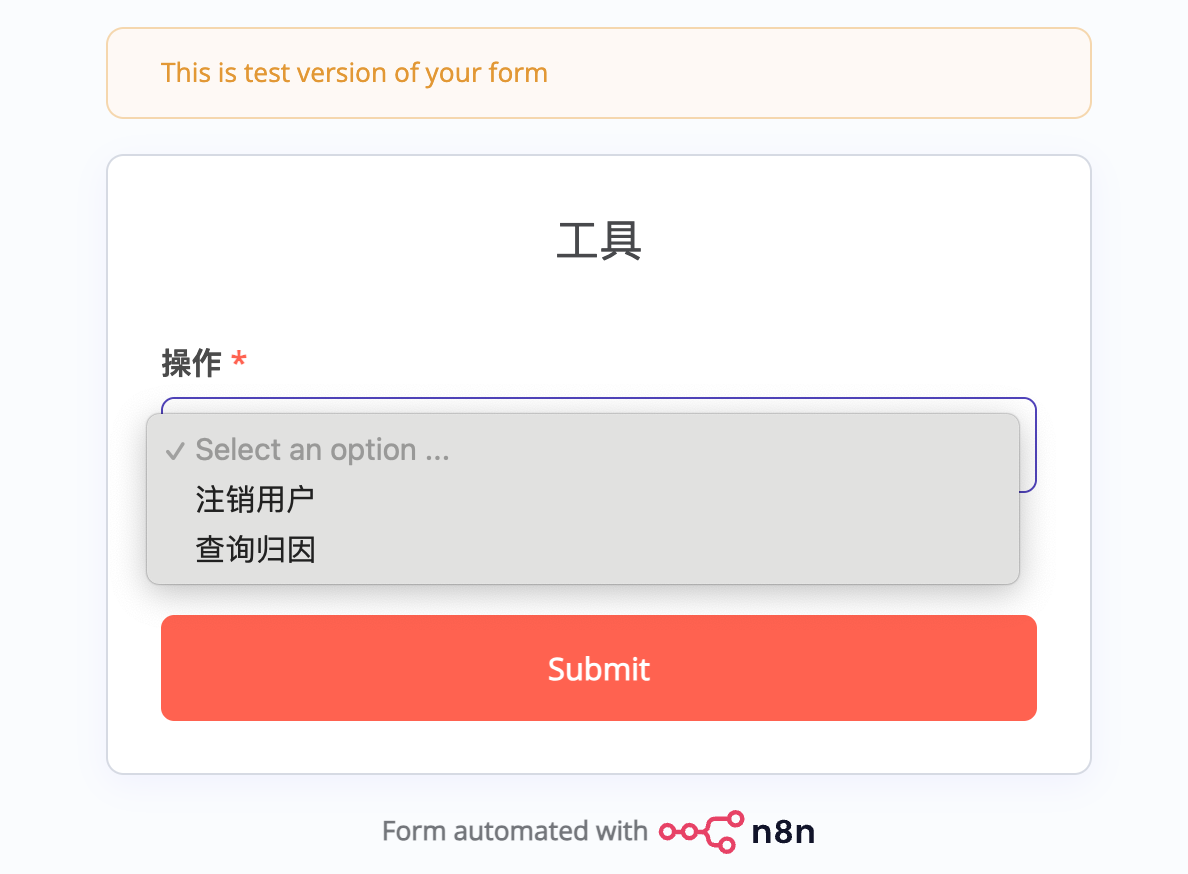The image size is (1188, 874).
Task: Click the "This is test version" banner text
Action: [354, 73]
